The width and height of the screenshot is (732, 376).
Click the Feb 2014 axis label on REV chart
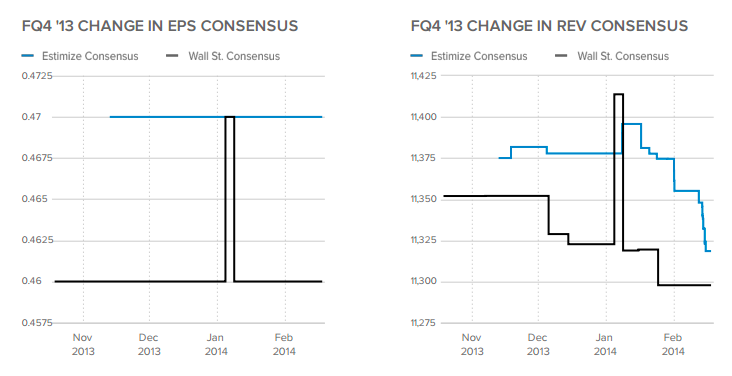(x=673, y=344)
